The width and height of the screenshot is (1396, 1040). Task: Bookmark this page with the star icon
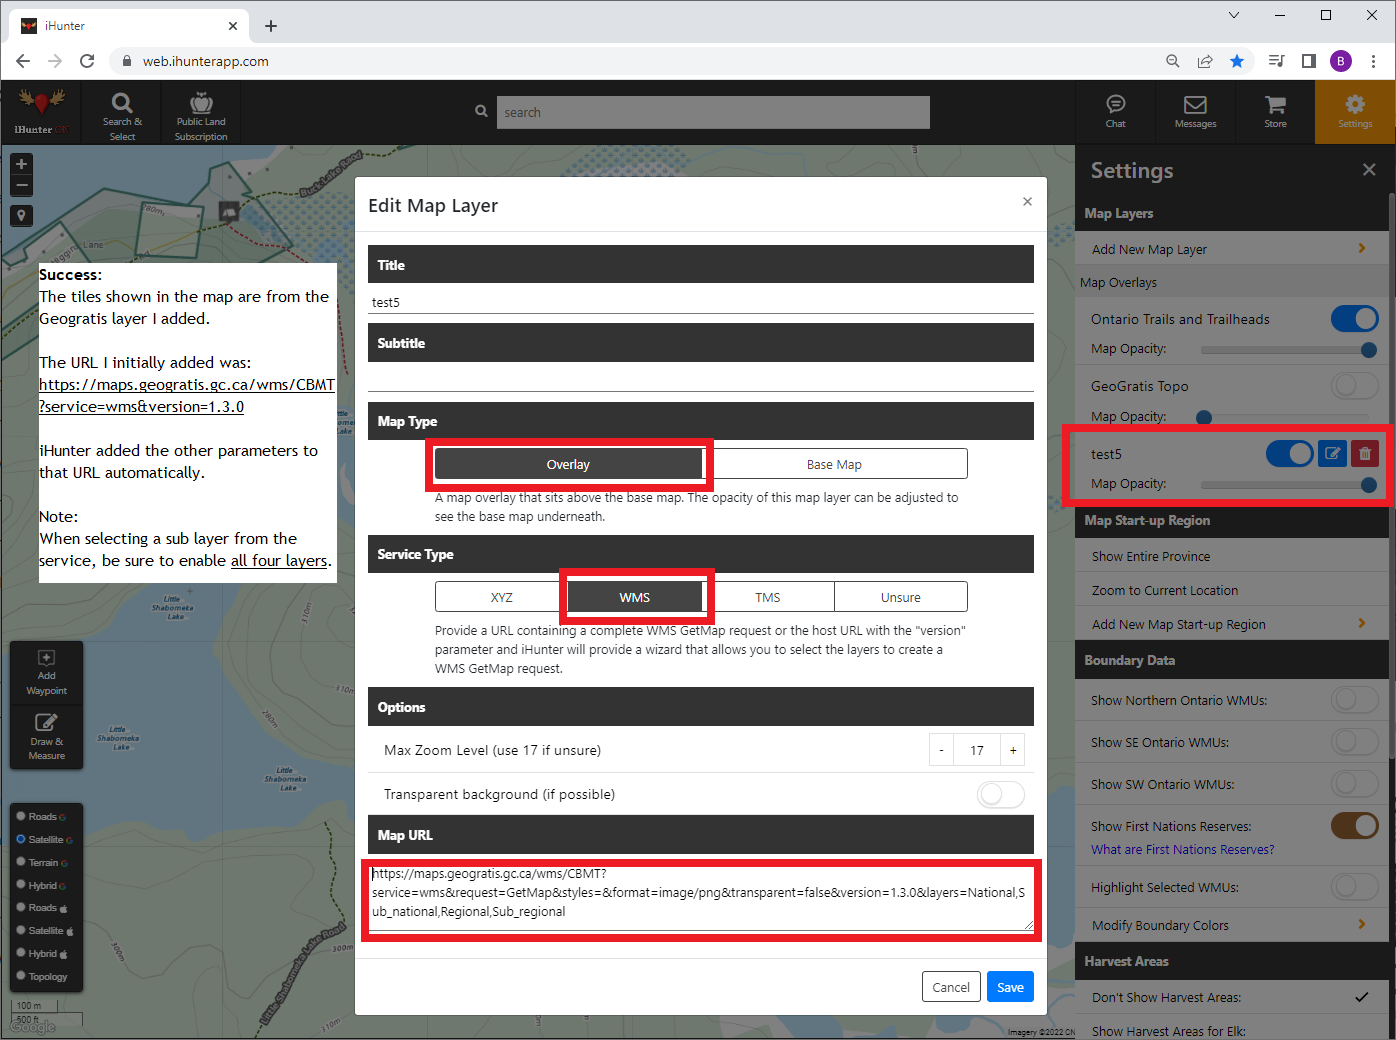tap(1237, 61)
